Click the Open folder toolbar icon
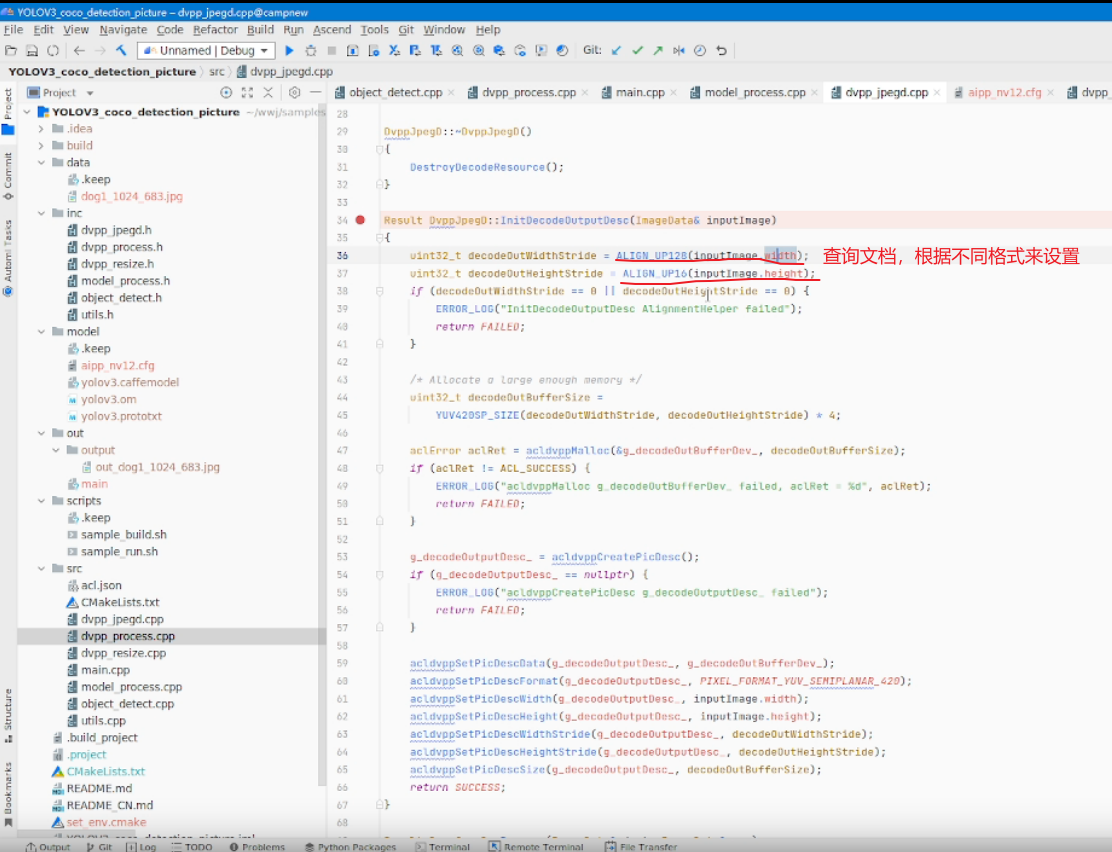Screen dimensions: 1112x852 click(x=11, y=50)
